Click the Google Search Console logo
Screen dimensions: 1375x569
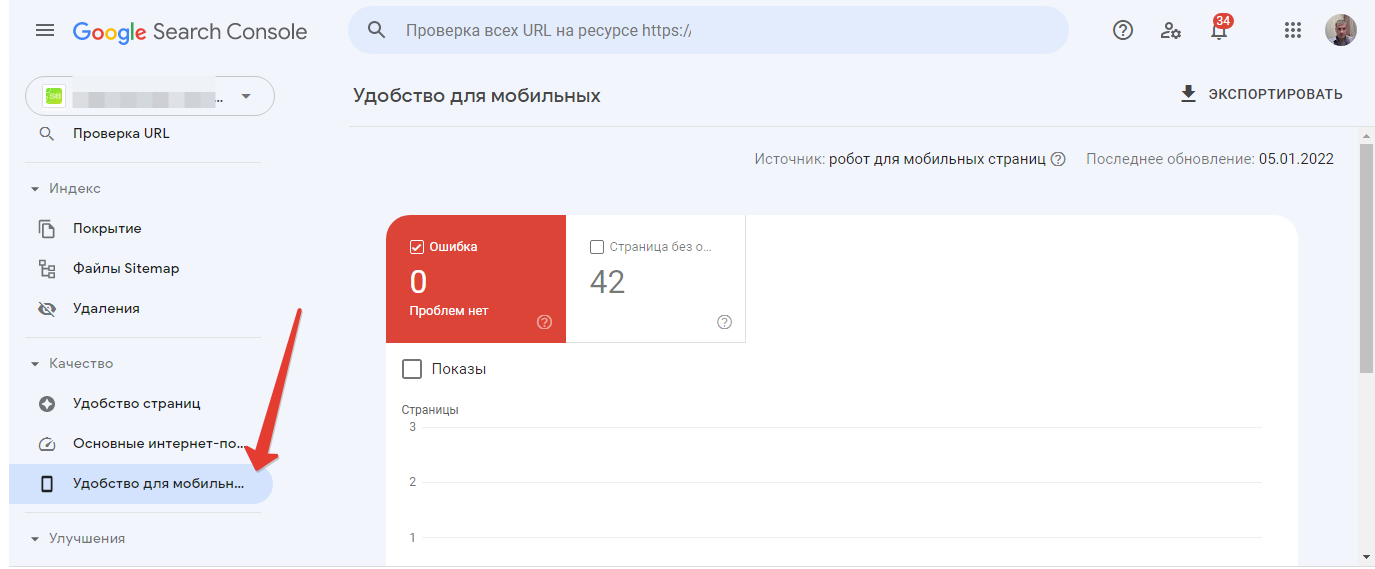(x=190, y=31)
